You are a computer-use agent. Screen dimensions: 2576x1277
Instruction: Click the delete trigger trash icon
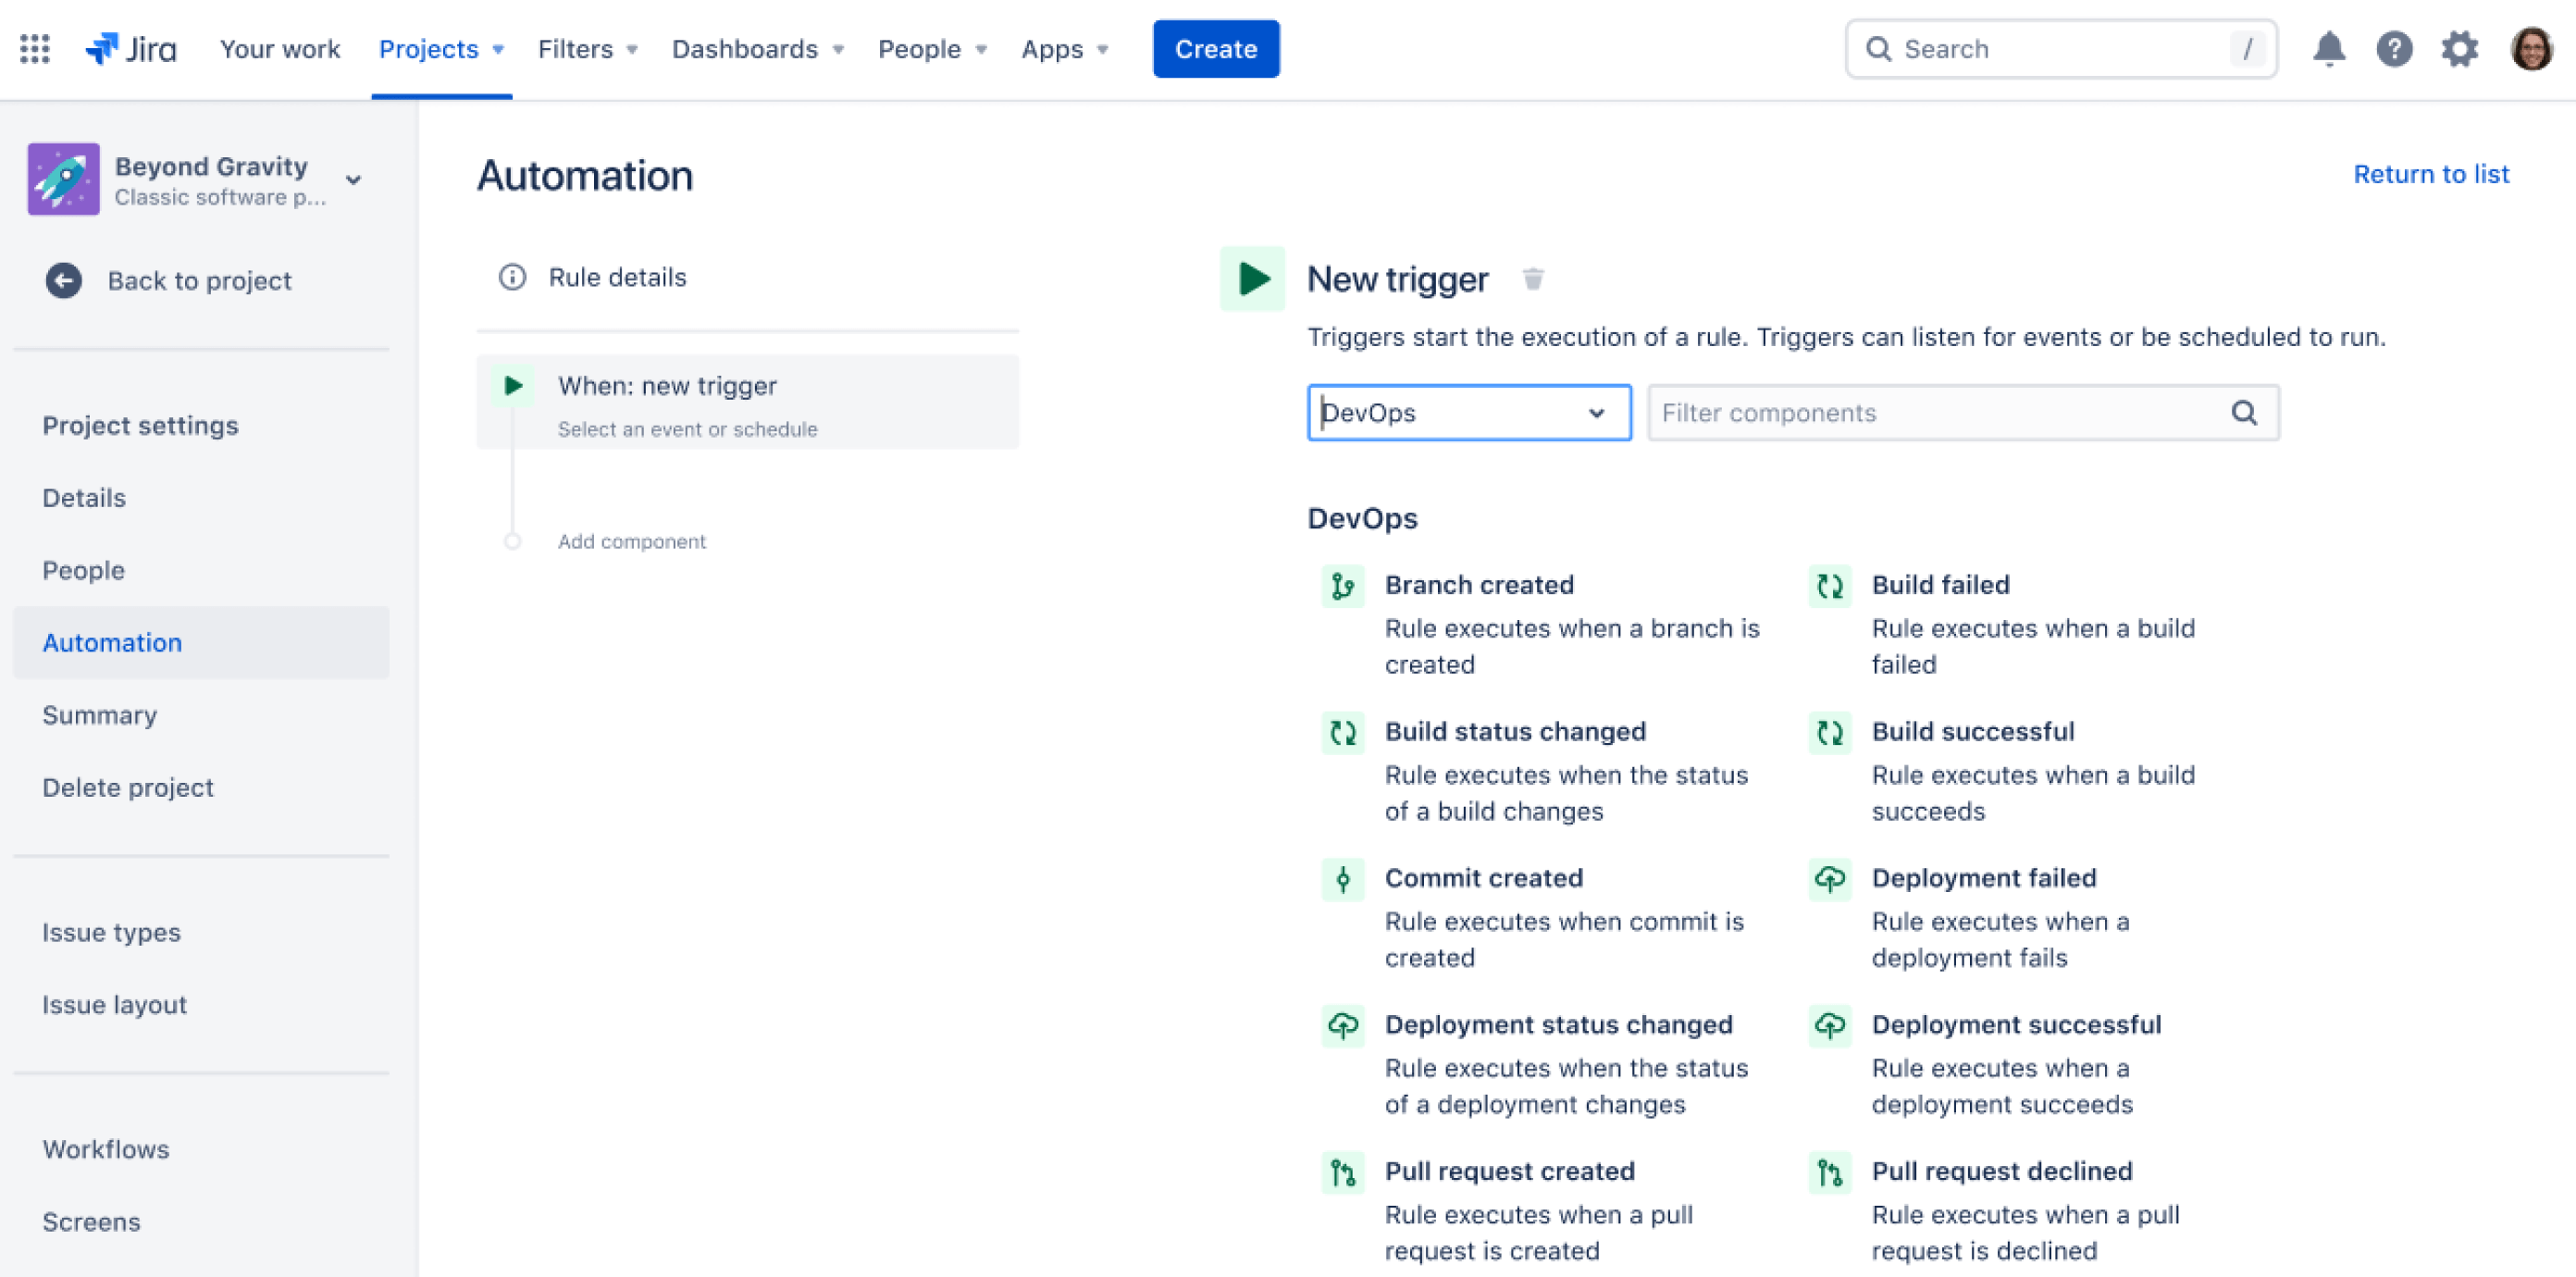1529,276
